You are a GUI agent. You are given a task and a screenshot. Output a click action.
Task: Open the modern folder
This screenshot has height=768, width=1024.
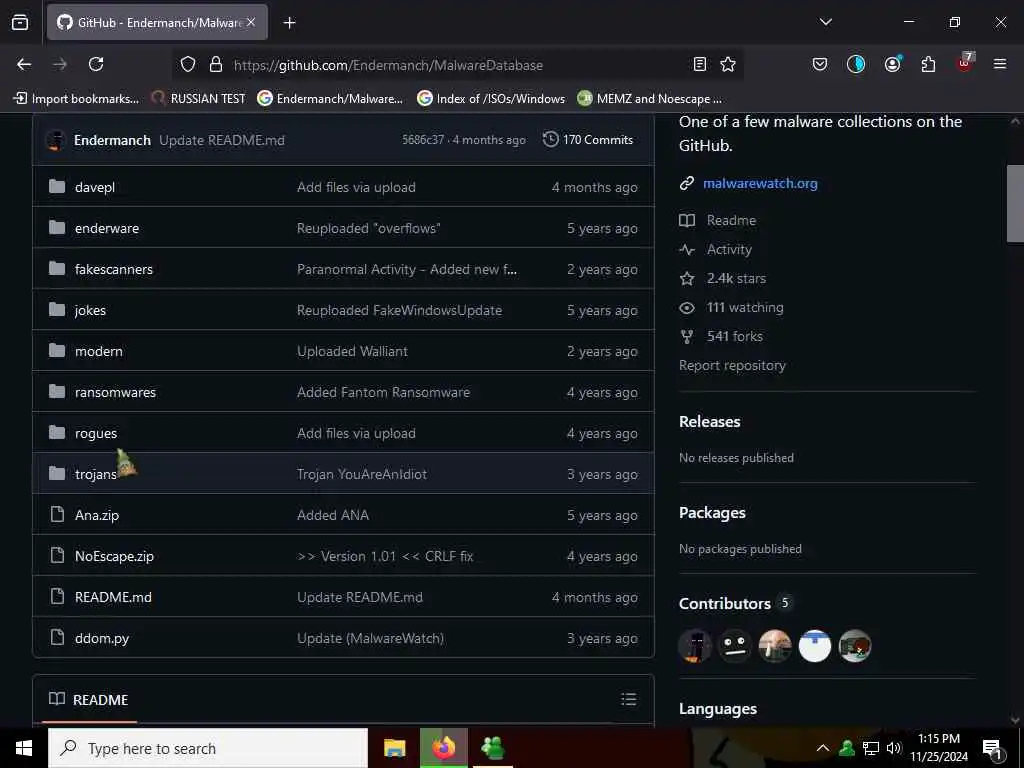point(99,351)
